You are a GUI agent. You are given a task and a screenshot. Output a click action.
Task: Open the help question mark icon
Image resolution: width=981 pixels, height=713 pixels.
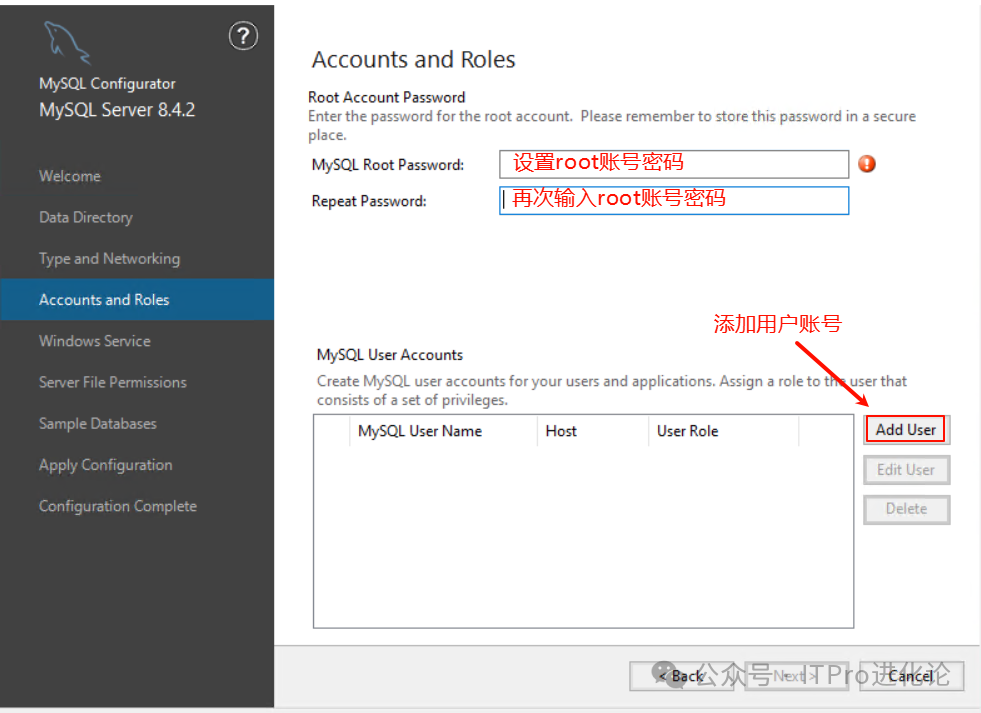coord(243,36)
